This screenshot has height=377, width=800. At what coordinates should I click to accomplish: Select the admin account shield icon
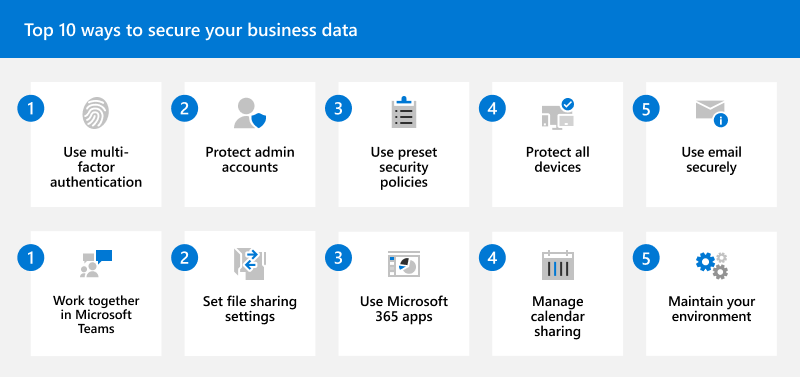click(250, 113)
